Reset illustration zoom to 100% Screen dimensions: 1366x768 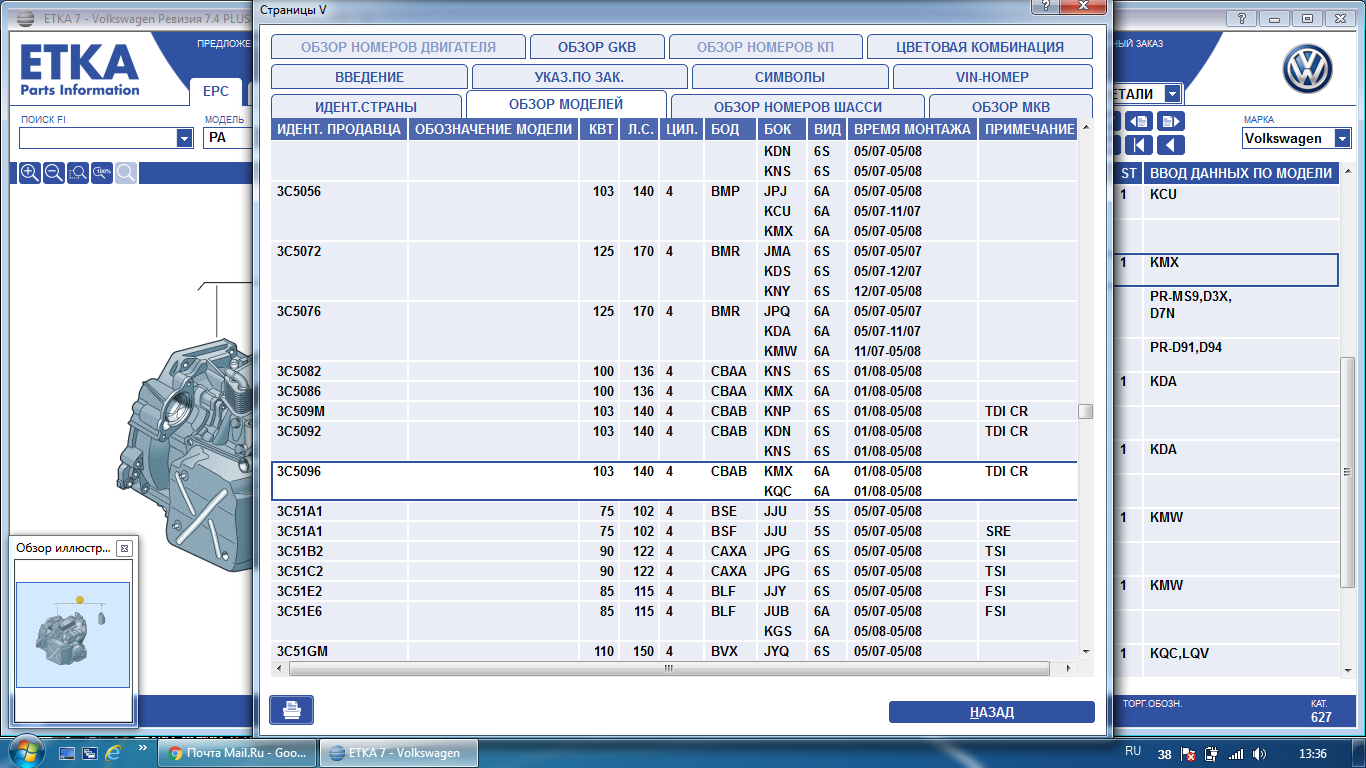102,173
